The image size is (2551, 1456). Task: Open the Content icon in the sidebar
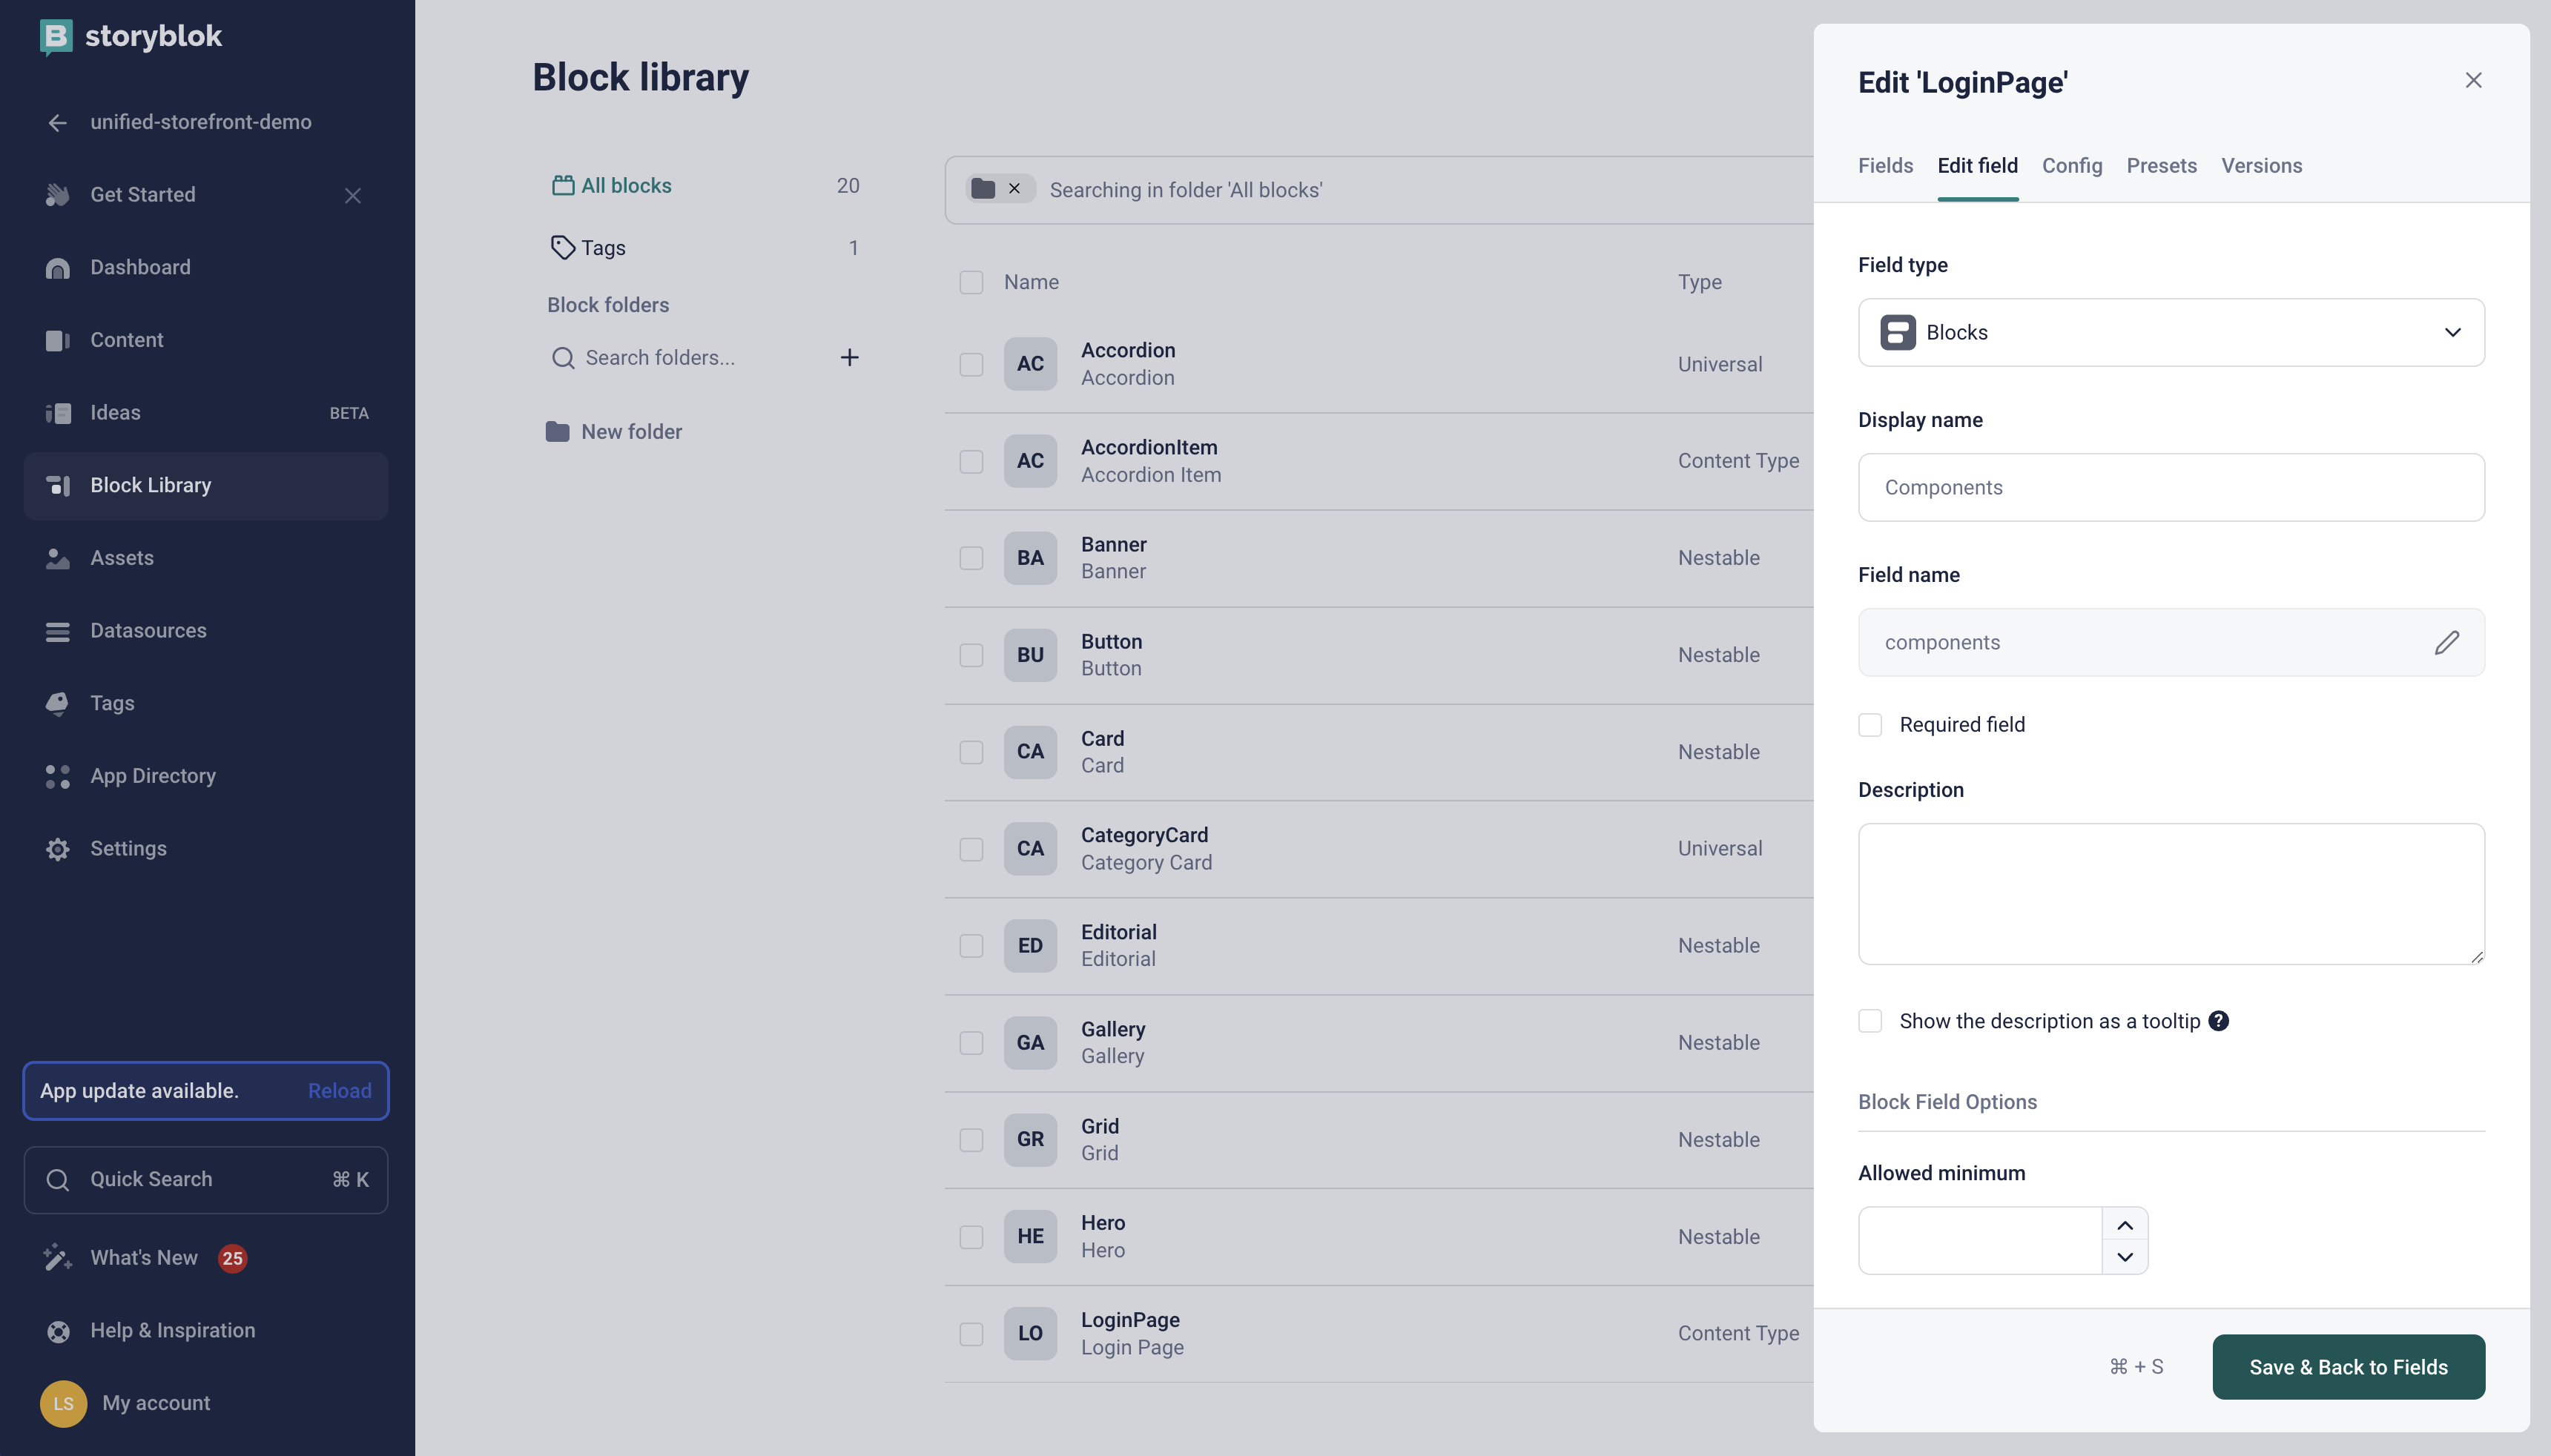coord(57,341)
